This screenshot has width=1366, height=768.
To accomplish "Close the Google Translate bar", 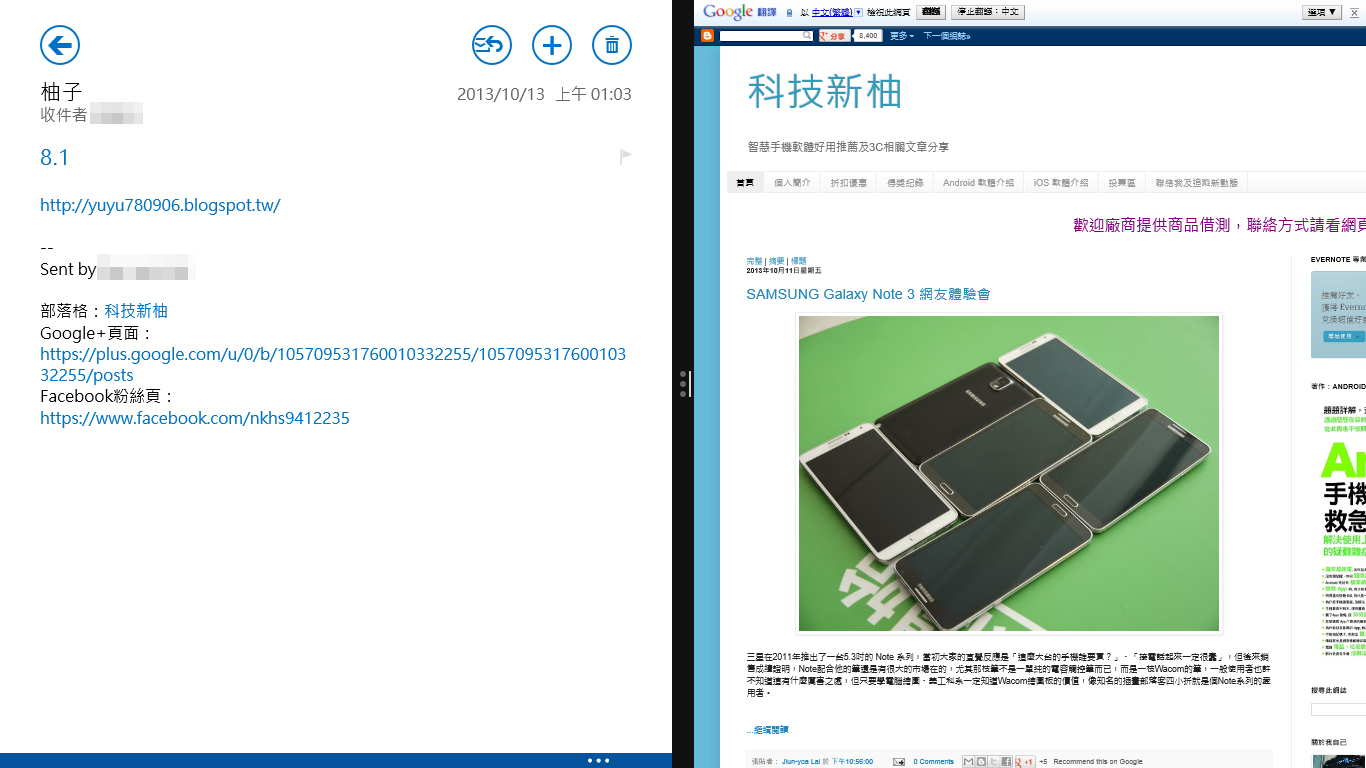I will point(1354,13).
